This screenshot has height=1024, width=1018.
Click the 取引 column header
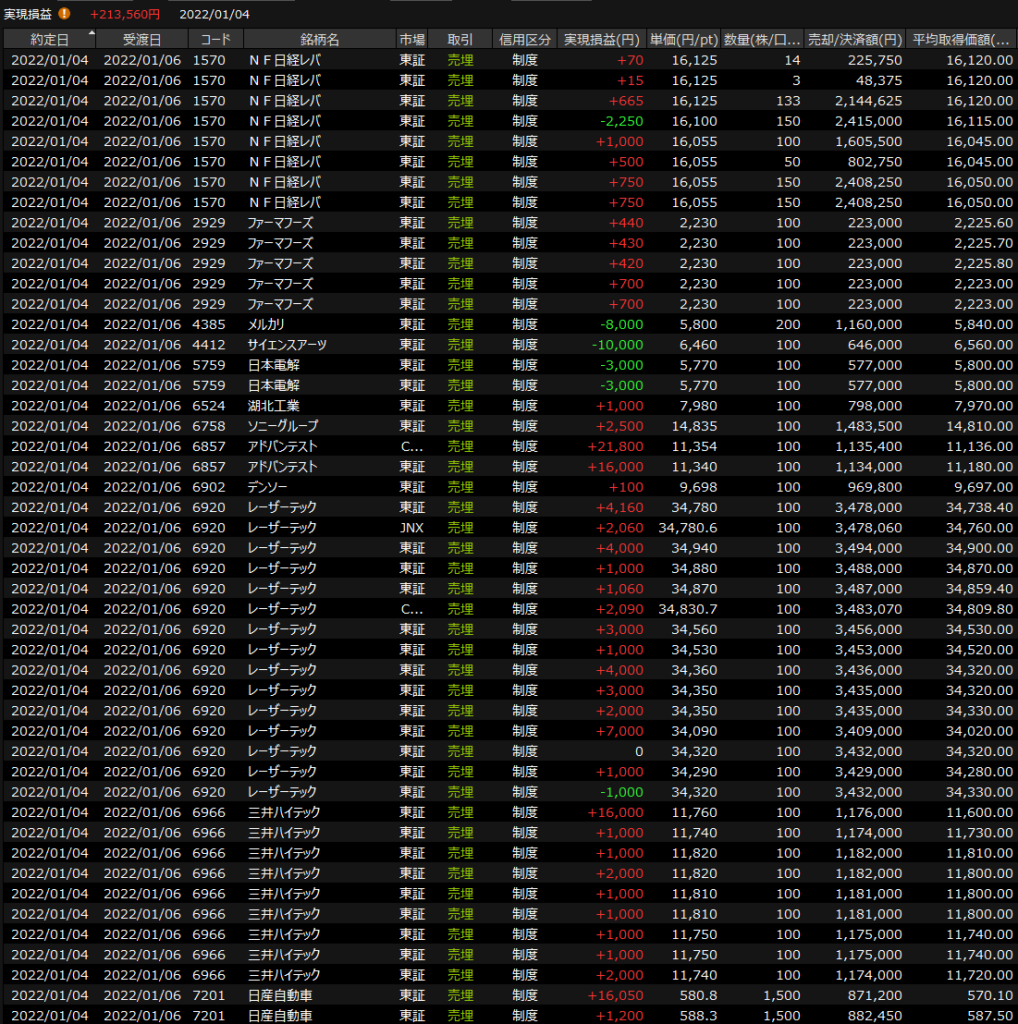coord(461,39)
